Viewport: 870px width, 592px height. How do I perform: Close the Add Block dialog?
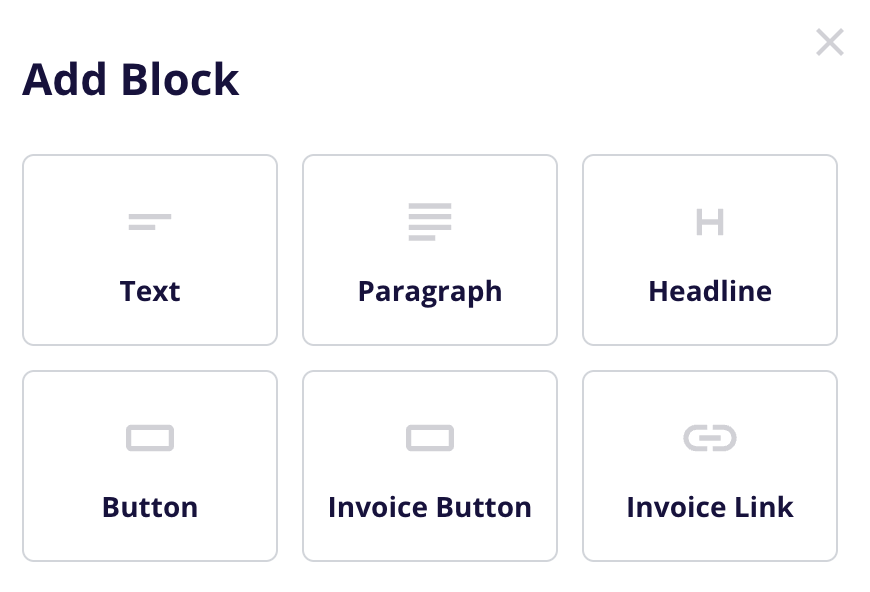point(829,42)
